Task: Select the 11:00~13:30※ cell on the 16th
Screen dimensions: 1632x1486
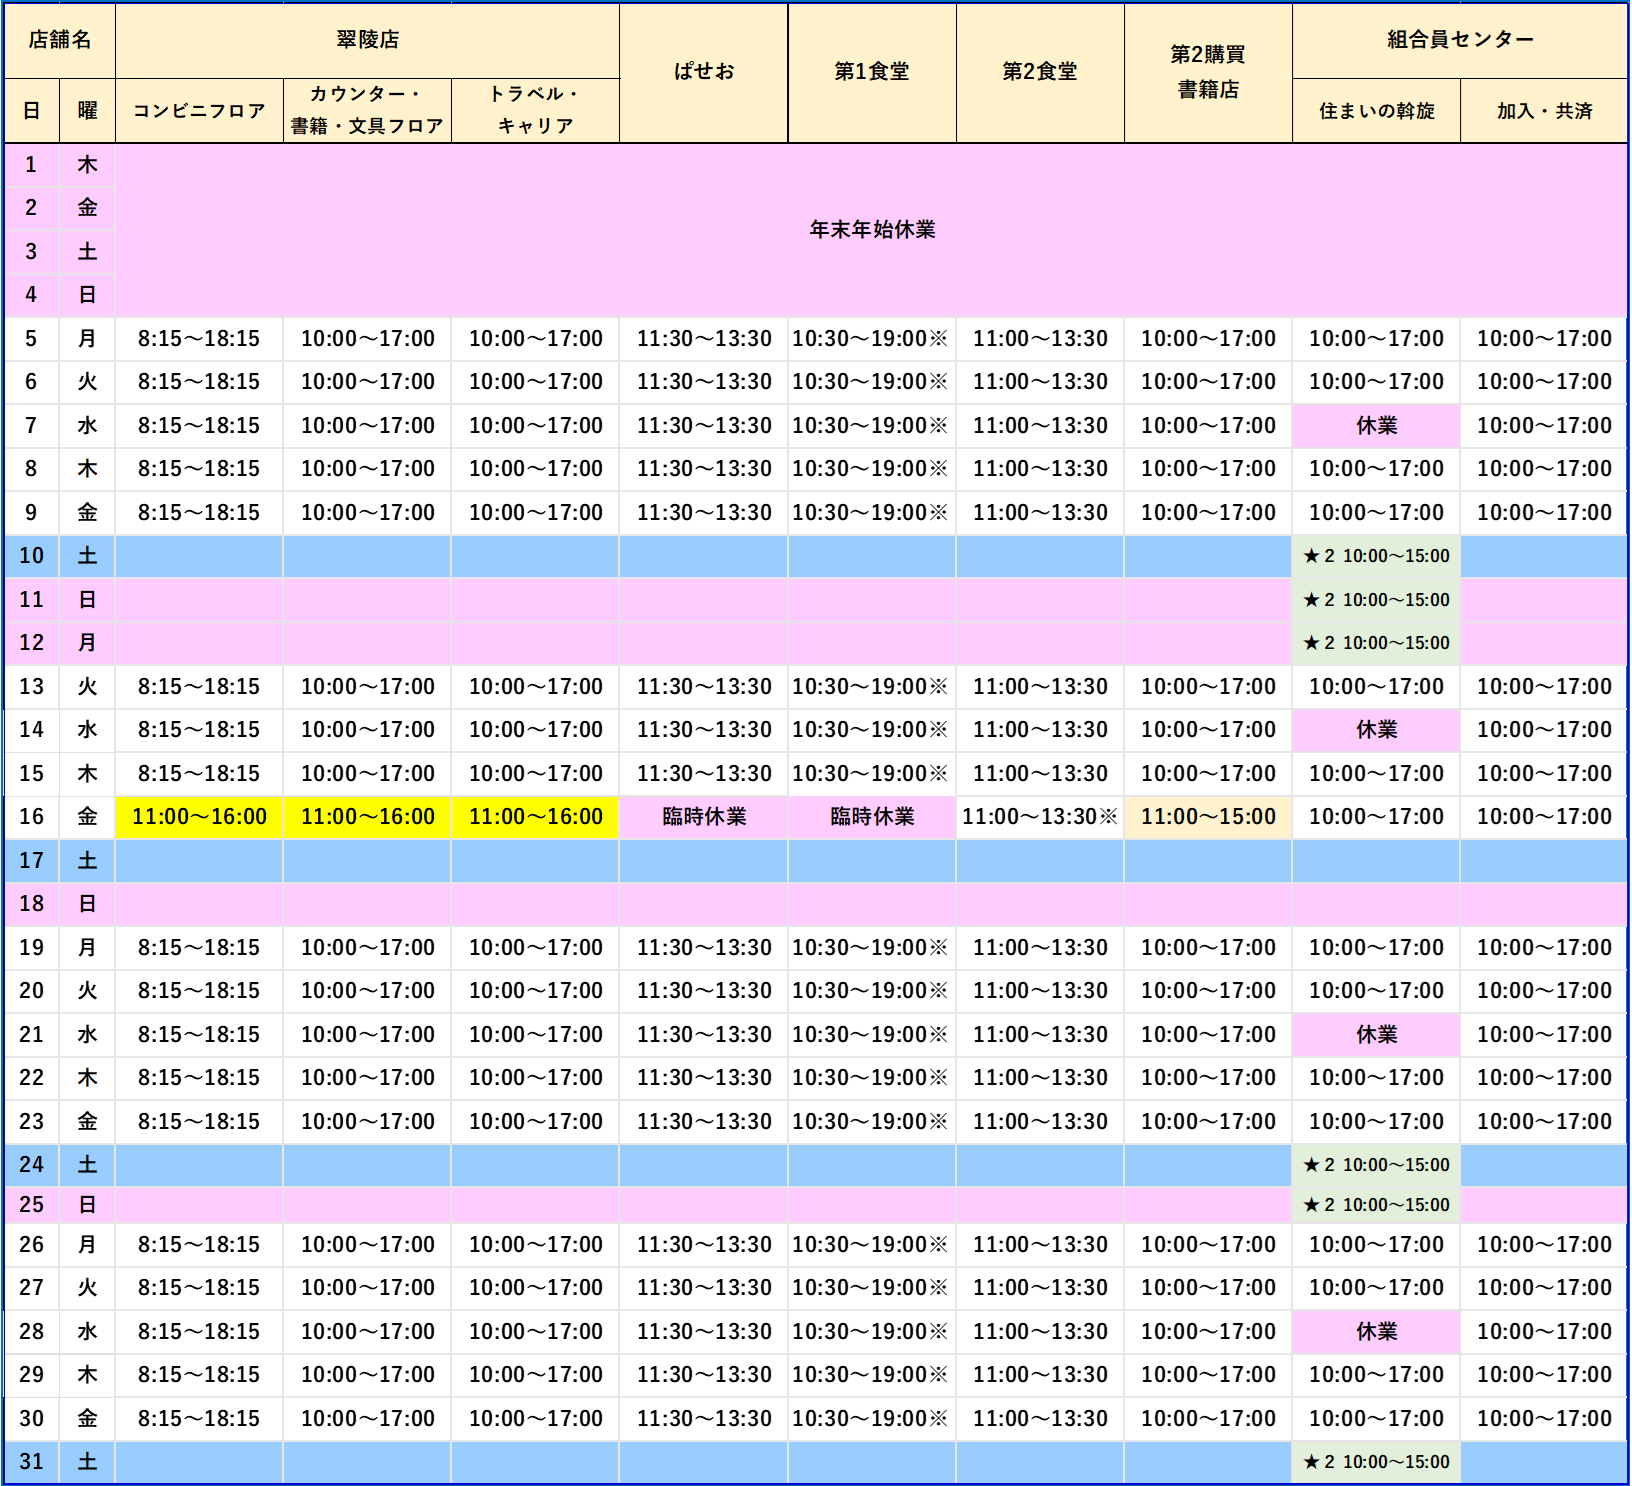Action: click(x=1039, y=817)
